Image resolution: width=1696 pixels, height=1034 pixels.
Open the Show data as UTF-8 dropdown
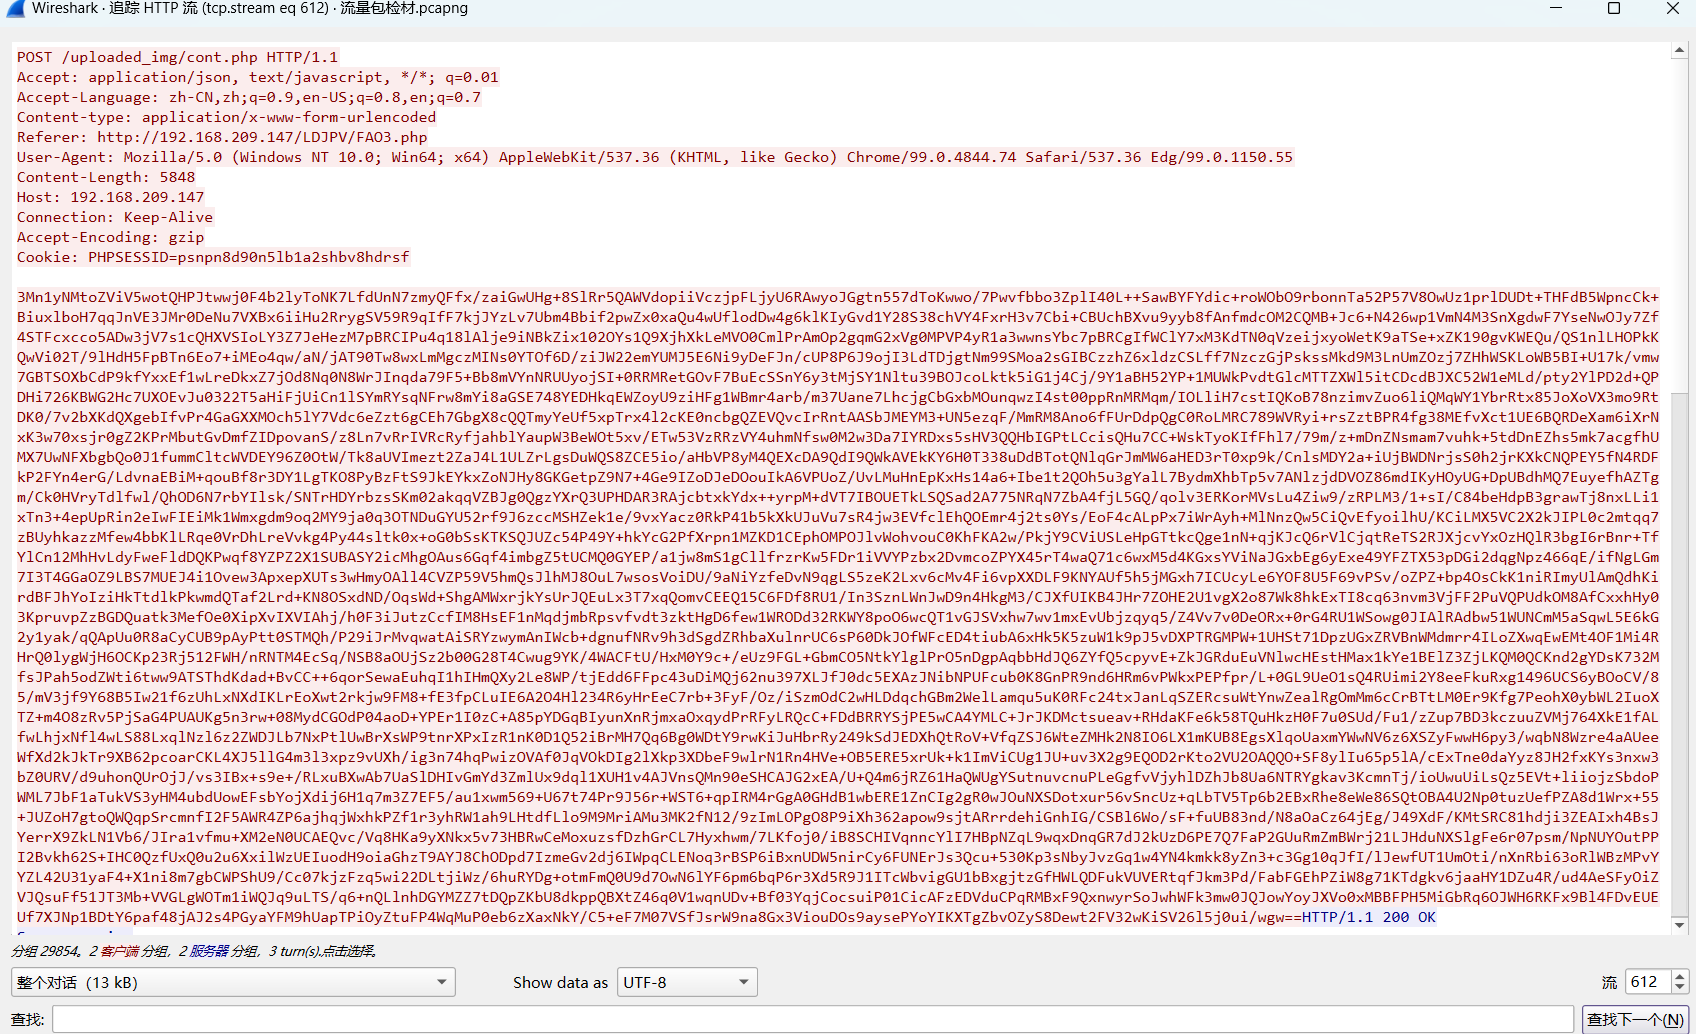coord(687,982)
